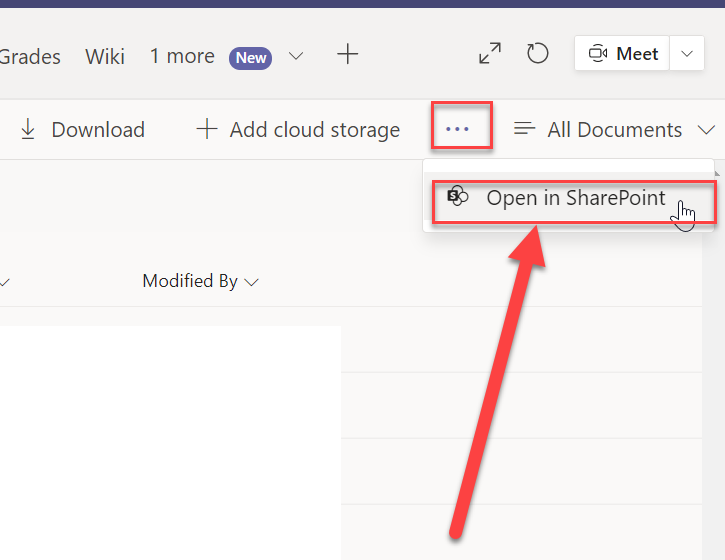The width and height of the screenshot is (725, 560).
Task: Click the video camera icon in Meet
Action: coord(597,54)
